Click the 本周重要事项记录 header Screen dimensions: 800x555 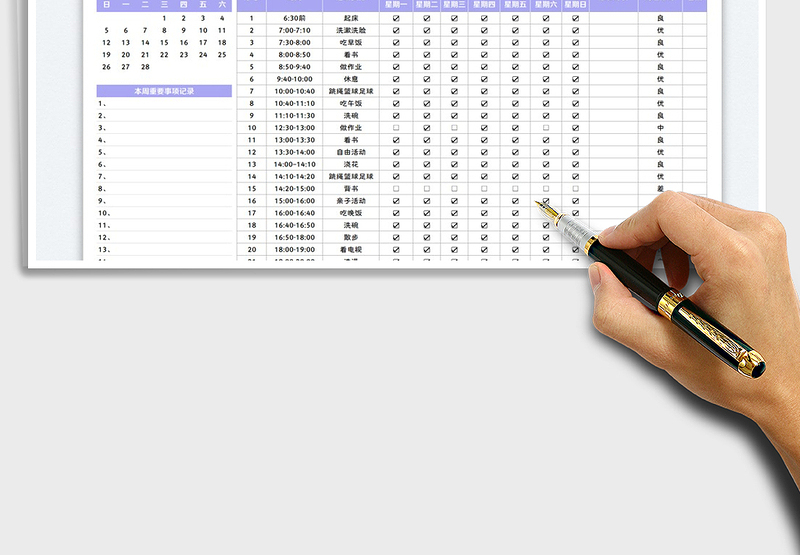[164, 91]
